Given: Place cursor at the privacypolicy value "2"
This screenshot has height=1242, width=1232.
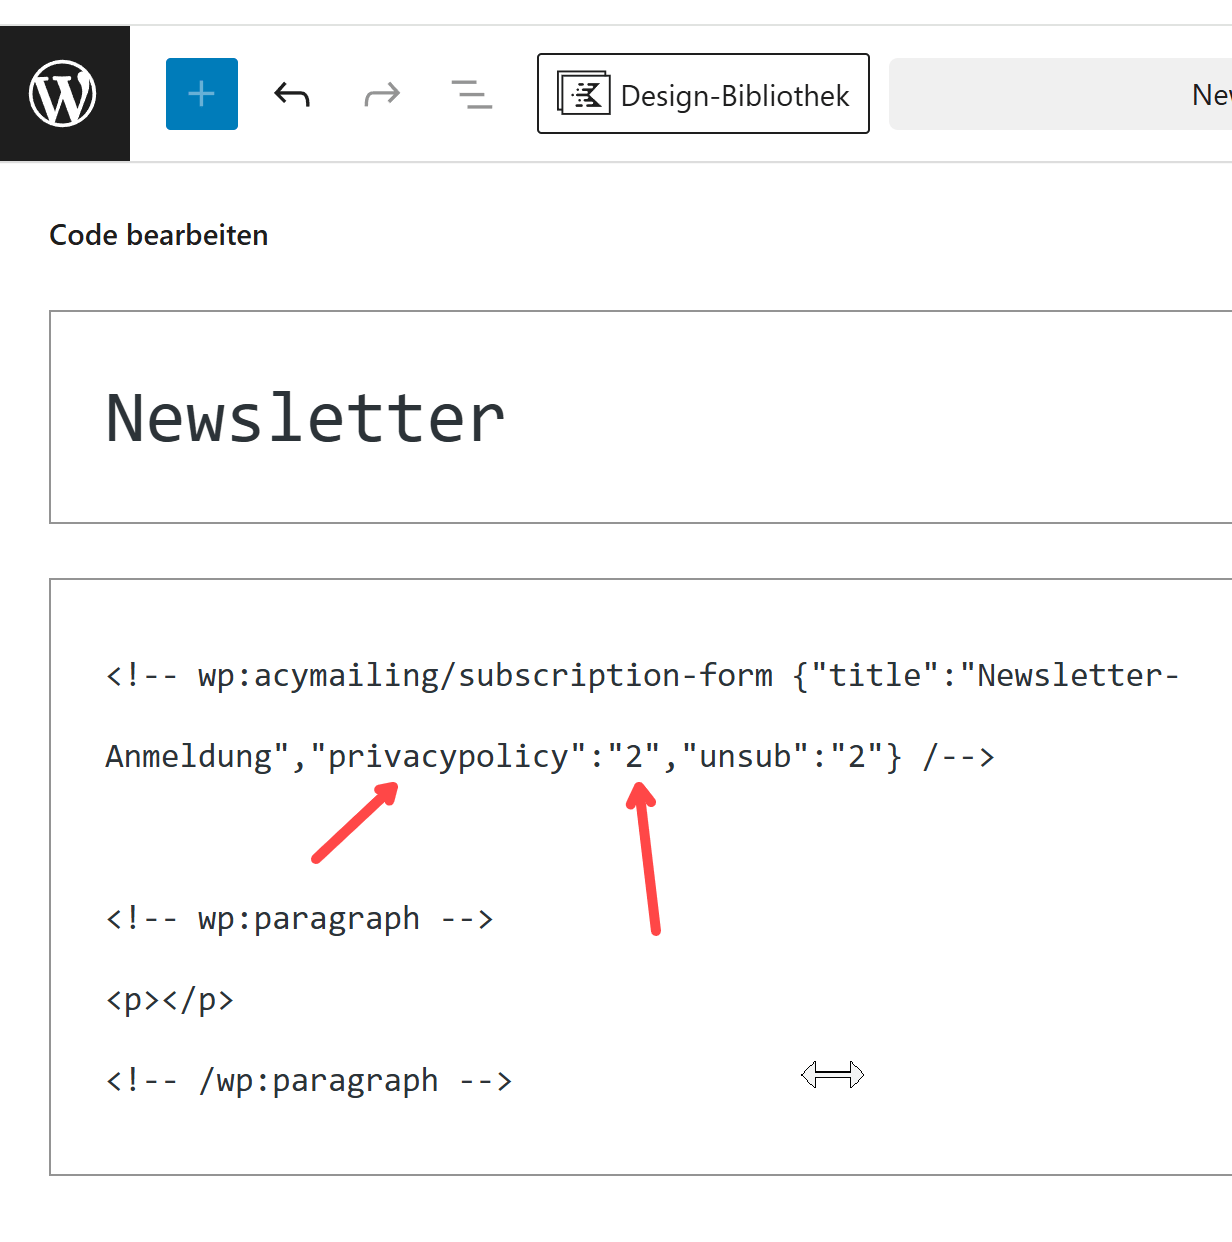Looking at the screenshot, I should 634,757.
